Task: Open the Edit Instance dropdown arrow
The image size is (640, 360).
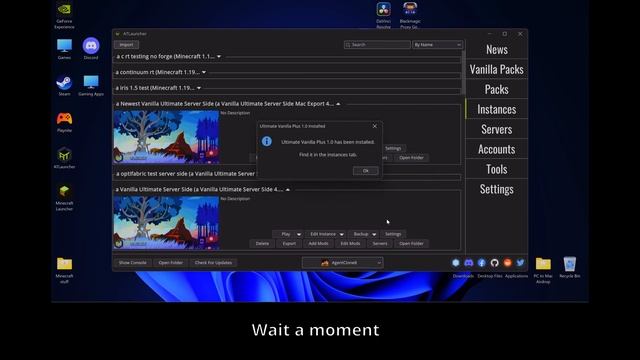Action: [x=342, y=234]
